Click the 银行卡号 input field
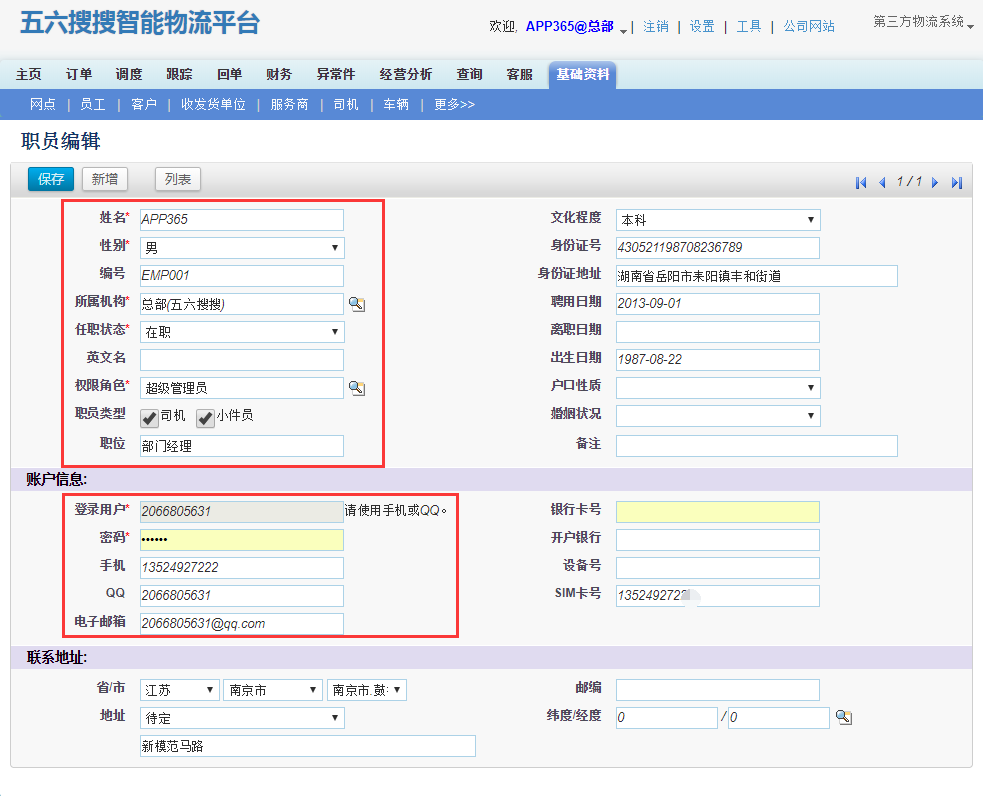Image resolution: width=983 pixels, height=796 pixels. [717, 512]
